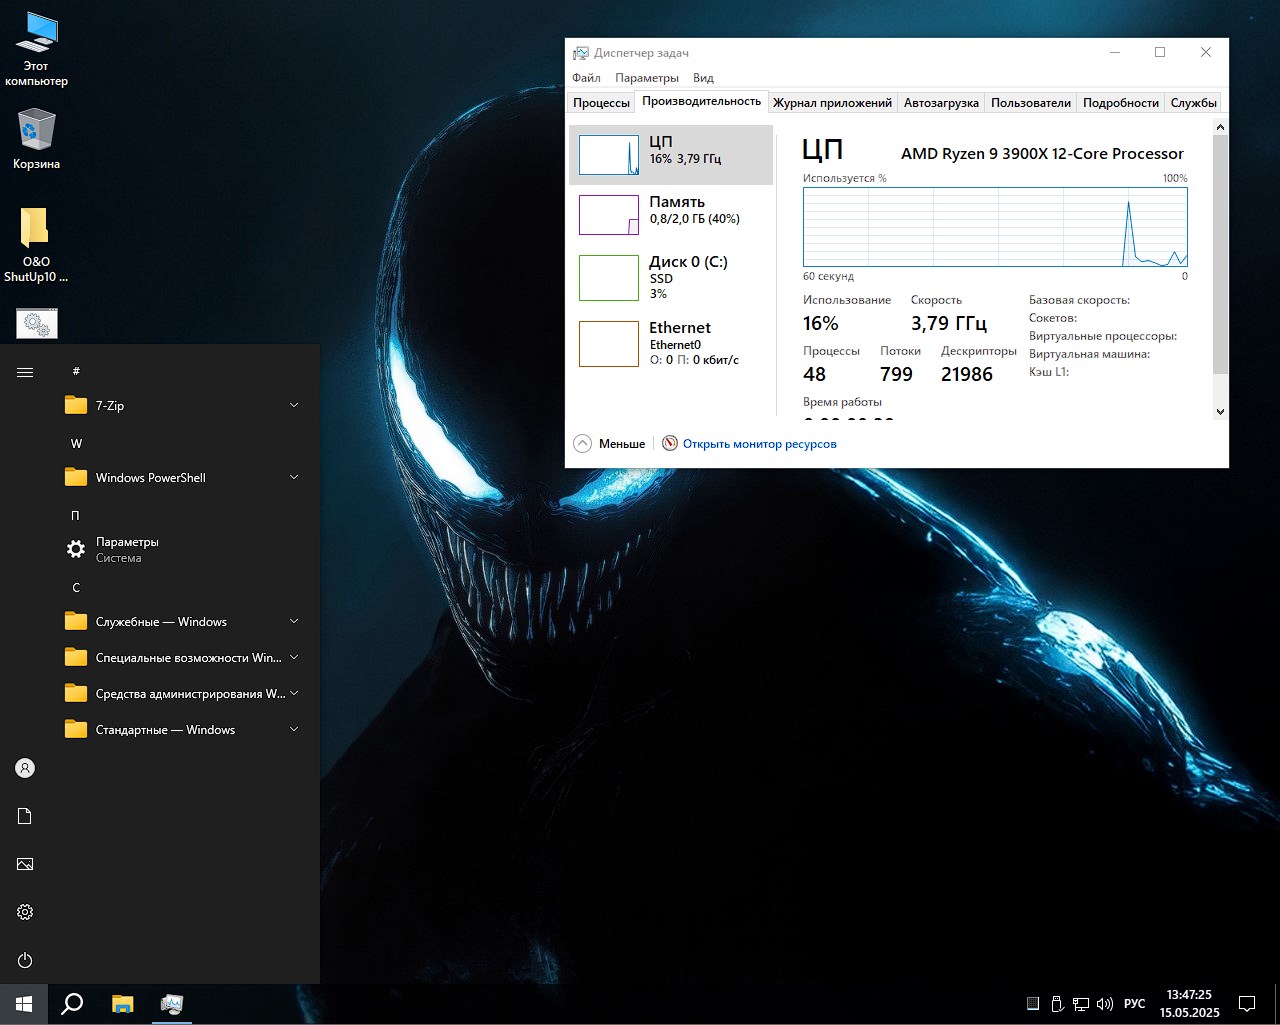Image resolution: width=1280 pixels, height=1025 pixels.
Task: Open the Параметры menu in Task Manager
Action: click(x=646, y=77)
